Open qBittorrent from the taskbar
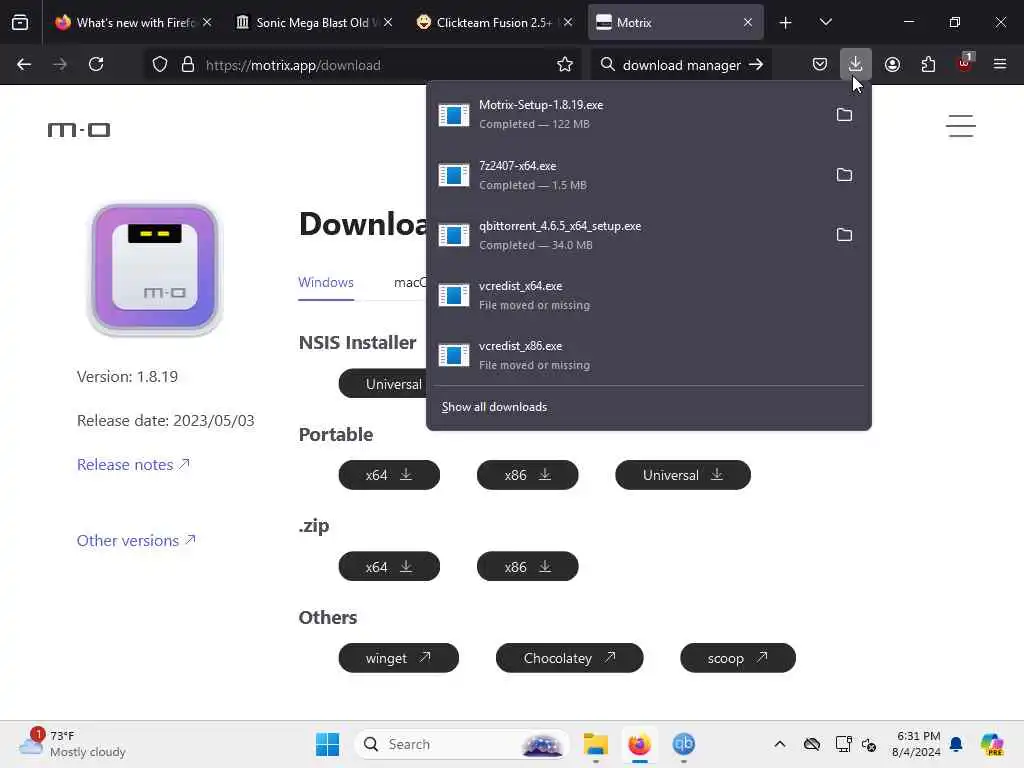 point(683,744)
